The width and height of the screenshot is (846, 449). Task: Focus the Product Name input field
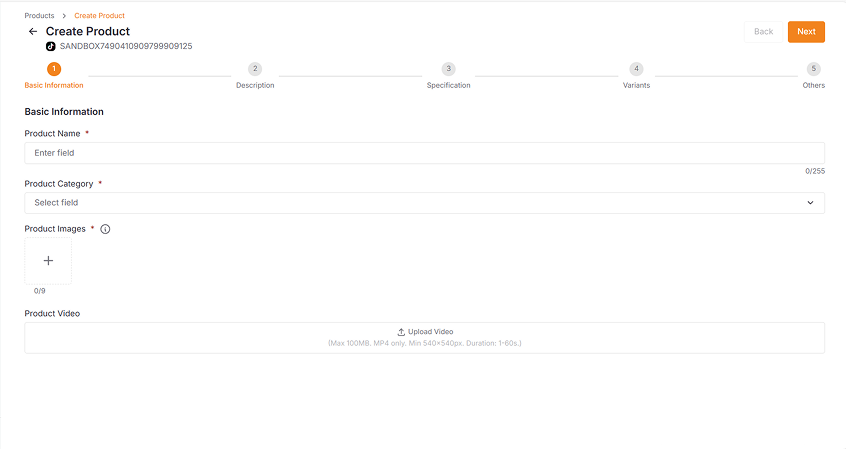point(424,153)
